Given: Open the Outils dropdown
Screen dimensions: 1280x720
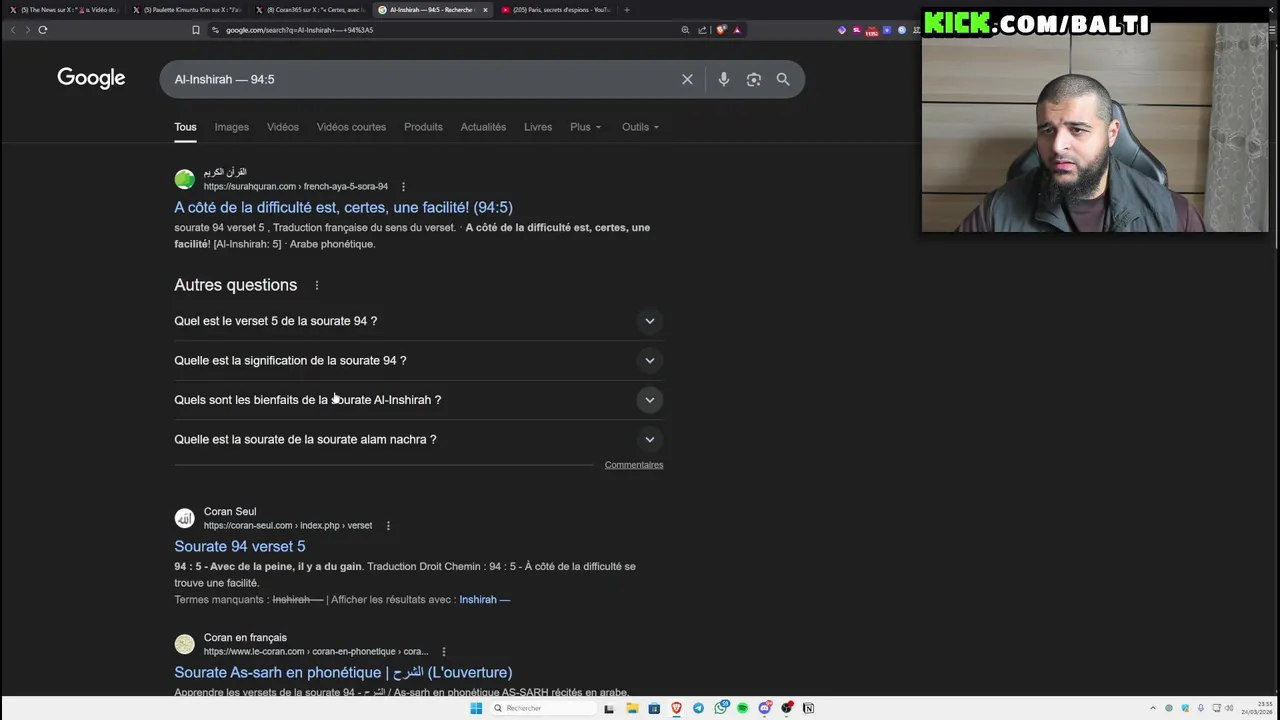Looking at the screenshot, I should 640,127.
